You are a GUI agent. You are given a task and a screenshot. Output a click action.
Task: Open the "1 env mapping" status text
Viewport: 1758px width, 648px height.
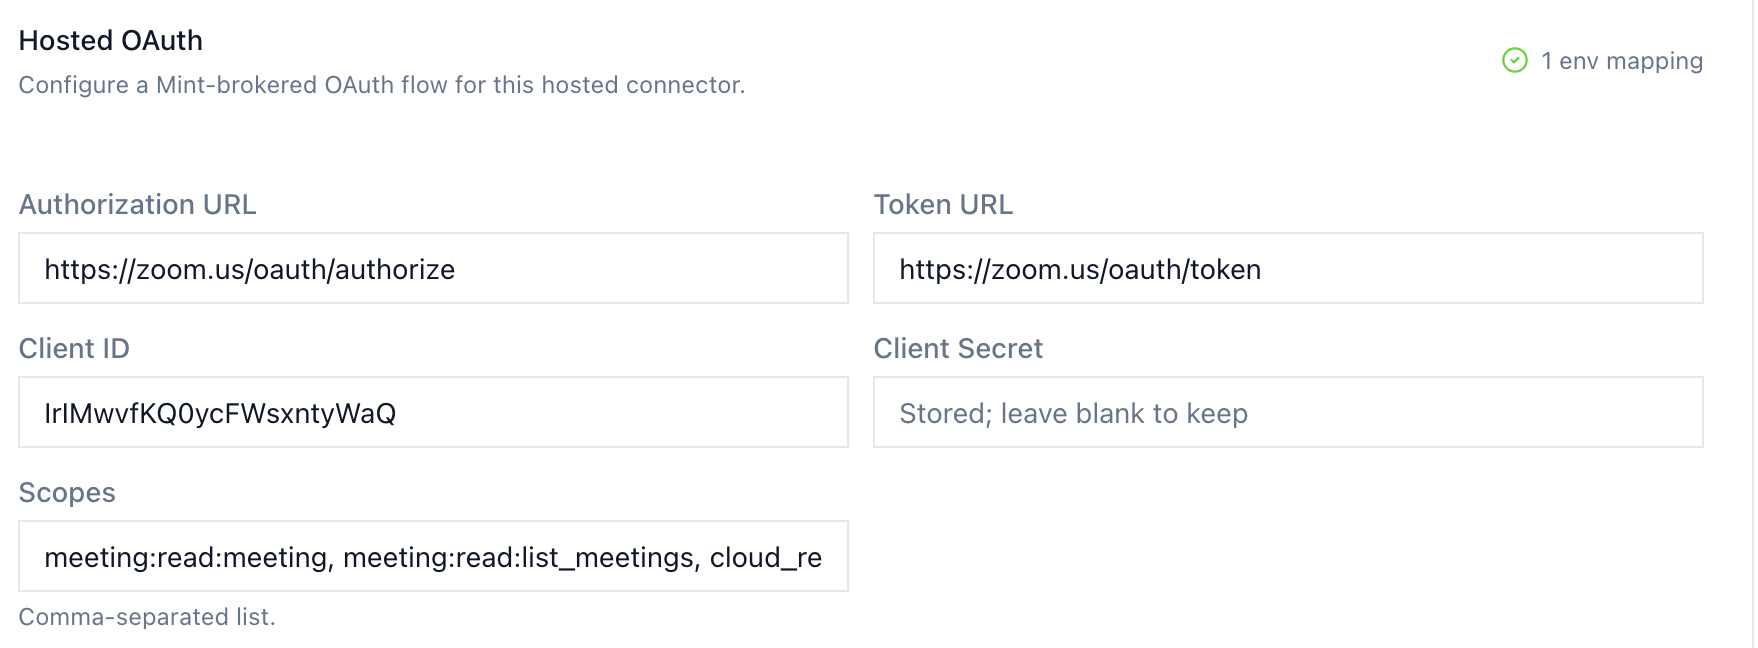point(1621,61)
